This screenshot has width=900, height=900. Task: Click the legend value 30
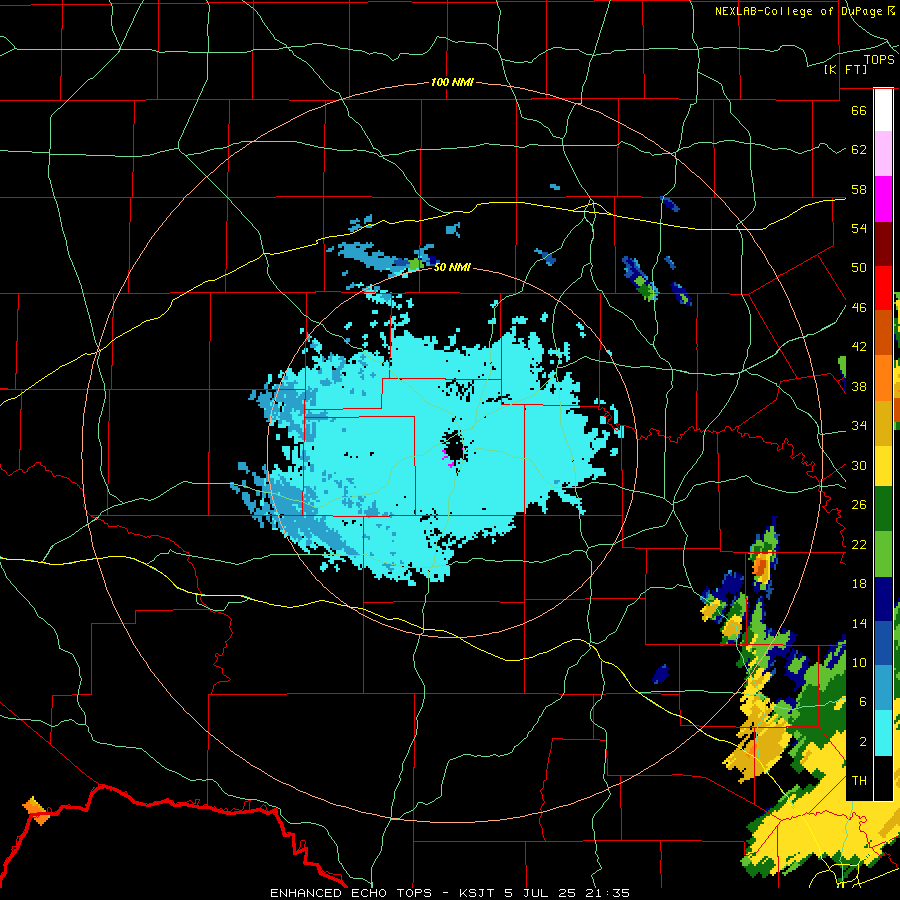pyautogui.click(x=859, y=465)
